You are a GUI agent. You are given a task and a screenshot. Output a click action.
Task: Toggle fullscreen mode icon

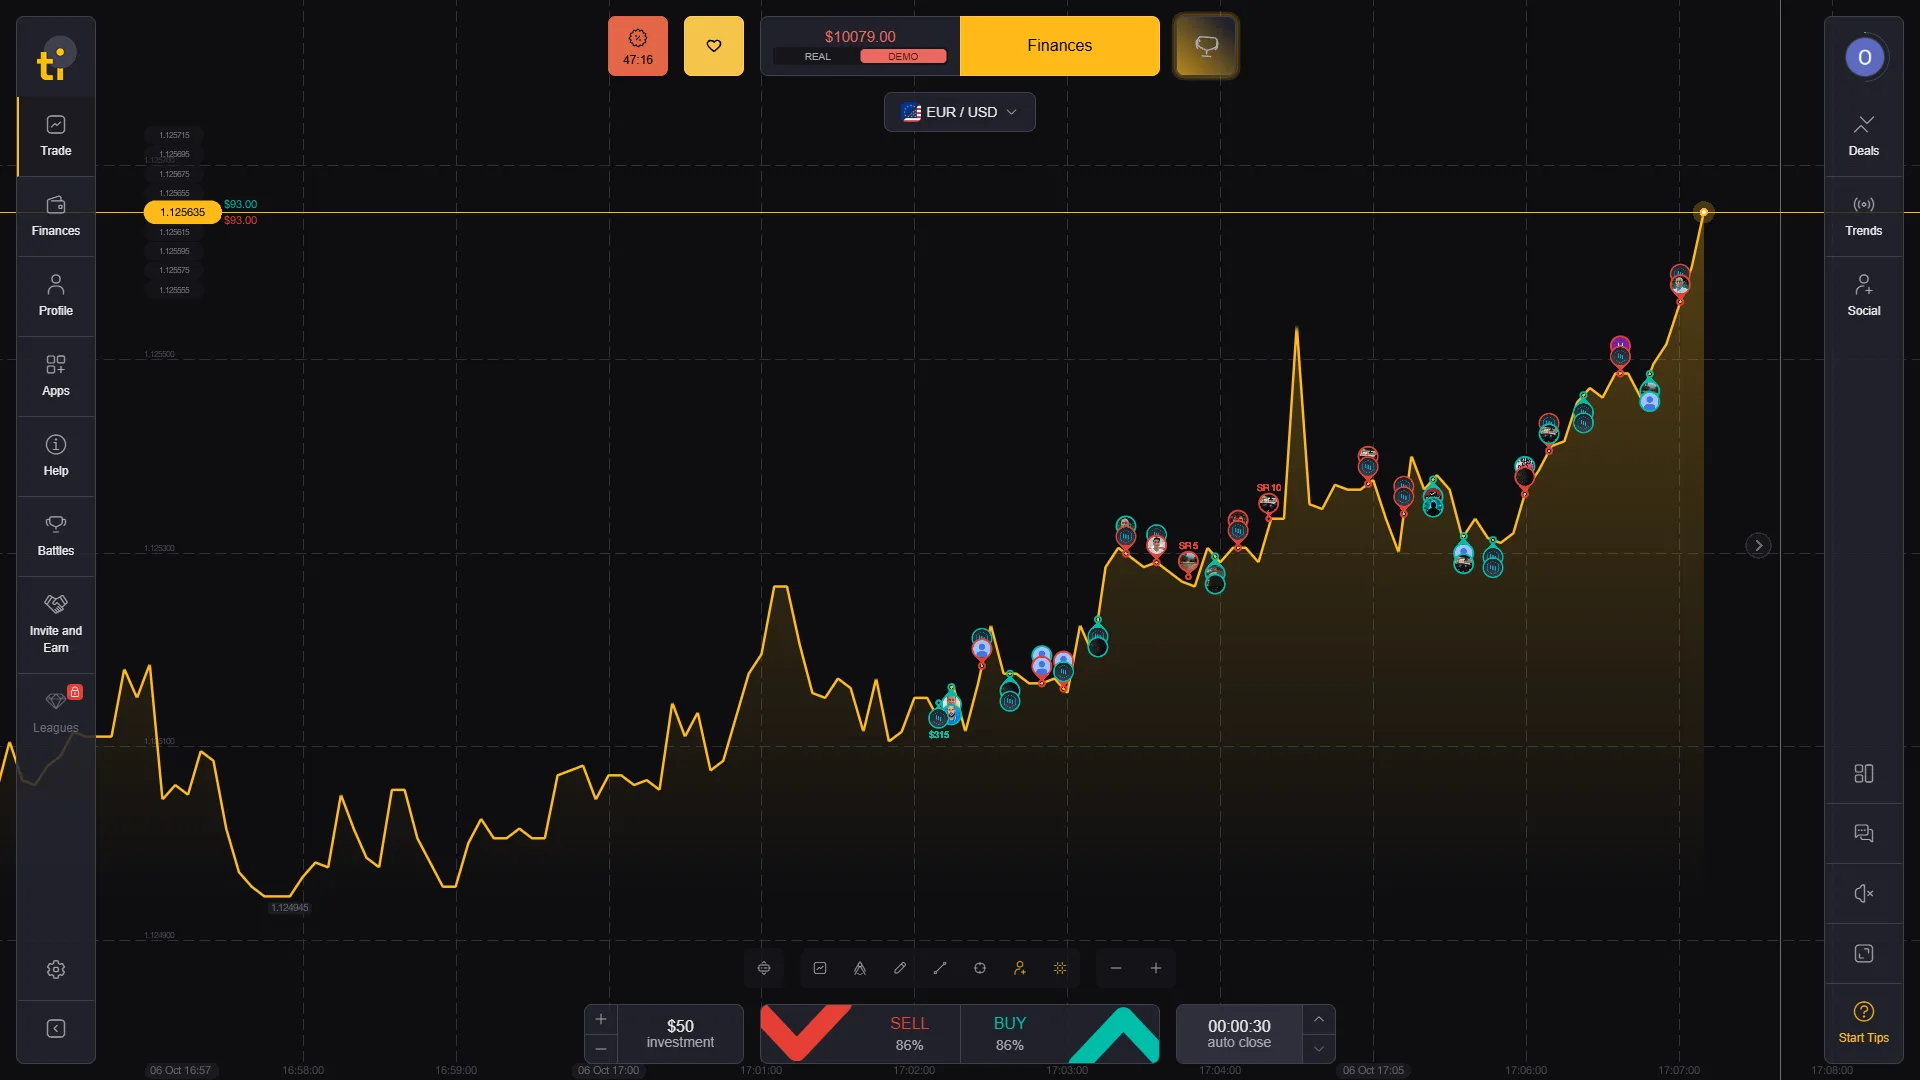[1864, 953]
